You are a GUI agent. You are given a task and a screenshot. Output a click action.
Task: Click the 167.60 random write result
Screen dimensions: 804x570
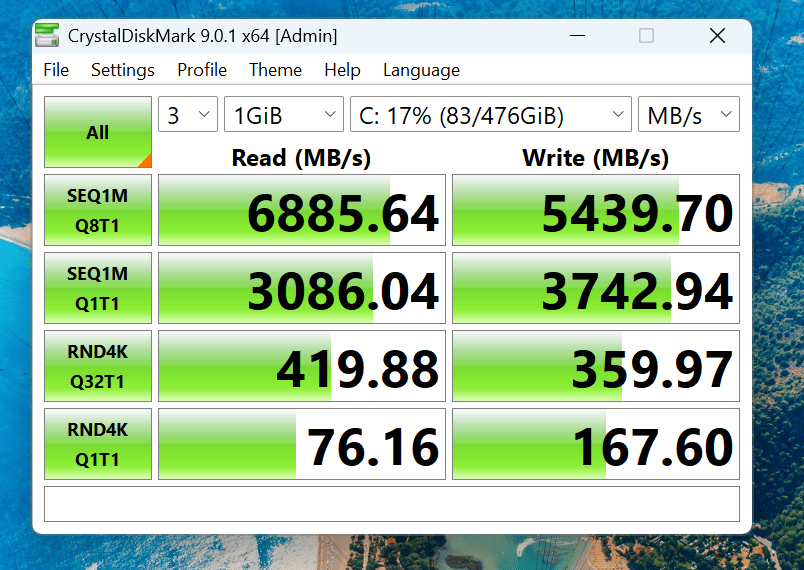point(596,444)
